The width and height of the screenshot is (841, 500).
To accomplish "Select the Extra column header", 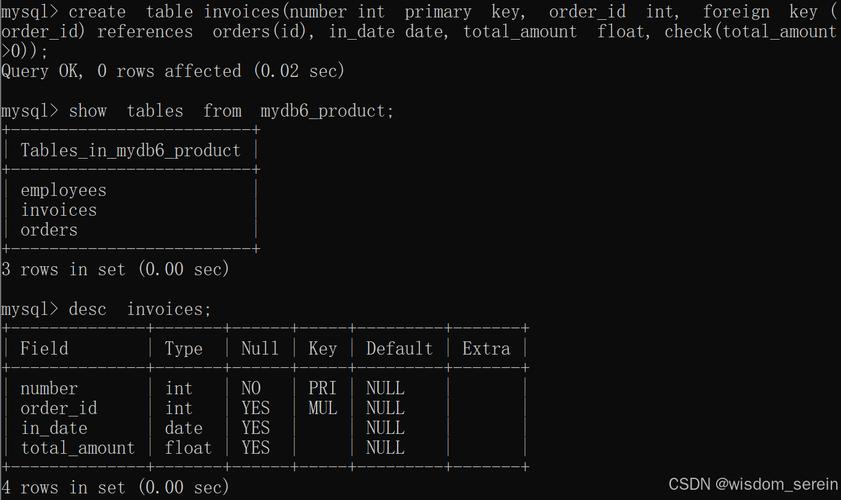I will pos(486,349).
